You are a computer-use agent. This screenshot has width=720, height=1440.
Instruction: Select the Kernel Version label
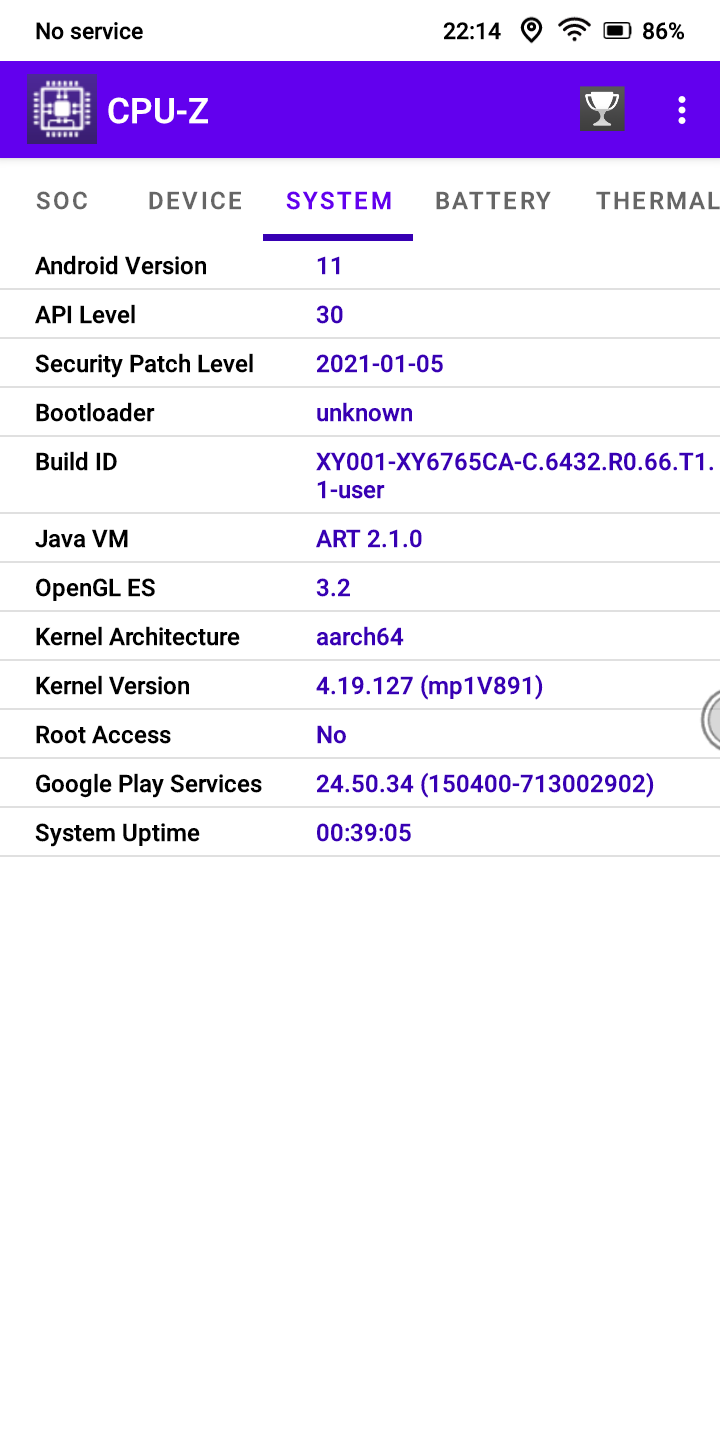112,686
